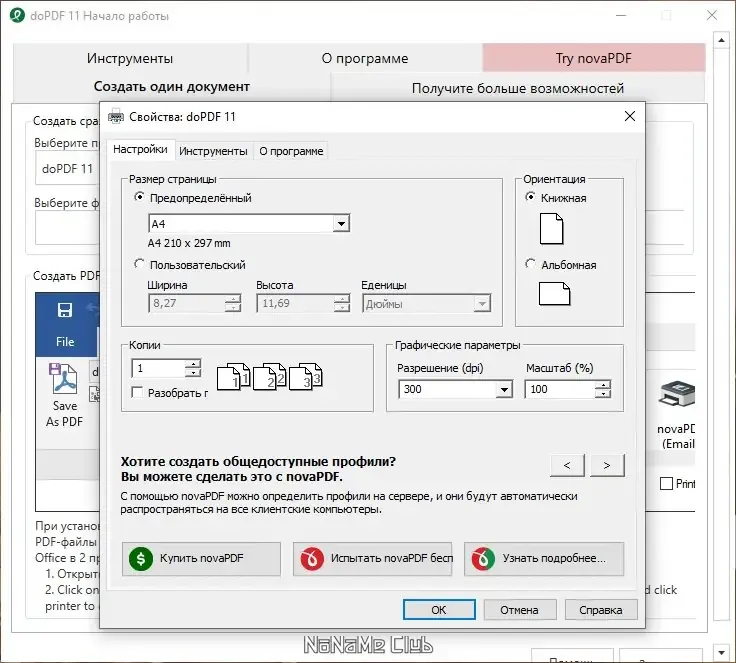The width and height of the screenshot is (736, 663).
Task: Increase the number of copies
Action: (x=193, y=363)
